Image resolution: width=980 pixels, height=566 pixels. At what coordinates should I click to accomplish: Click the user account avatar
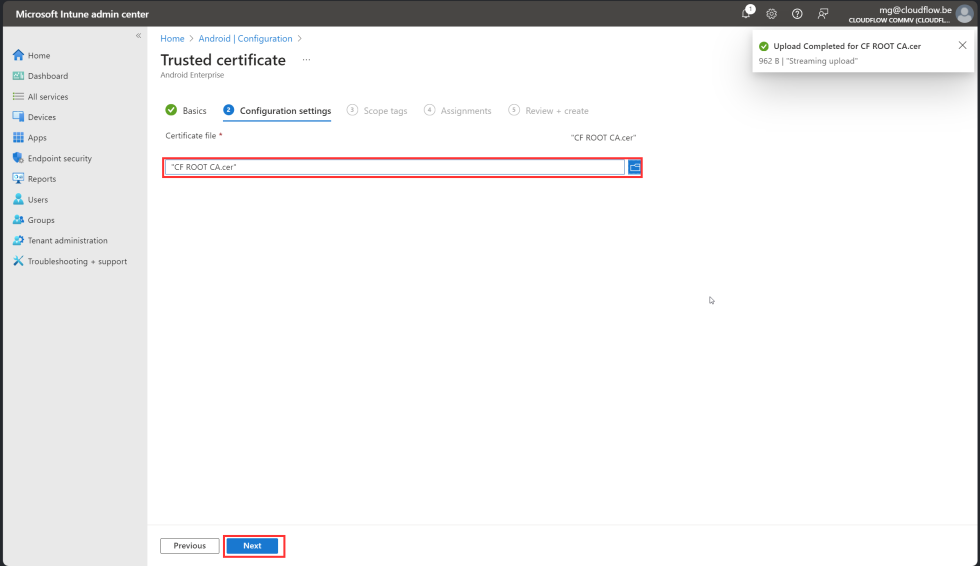[x=964, y=14]
